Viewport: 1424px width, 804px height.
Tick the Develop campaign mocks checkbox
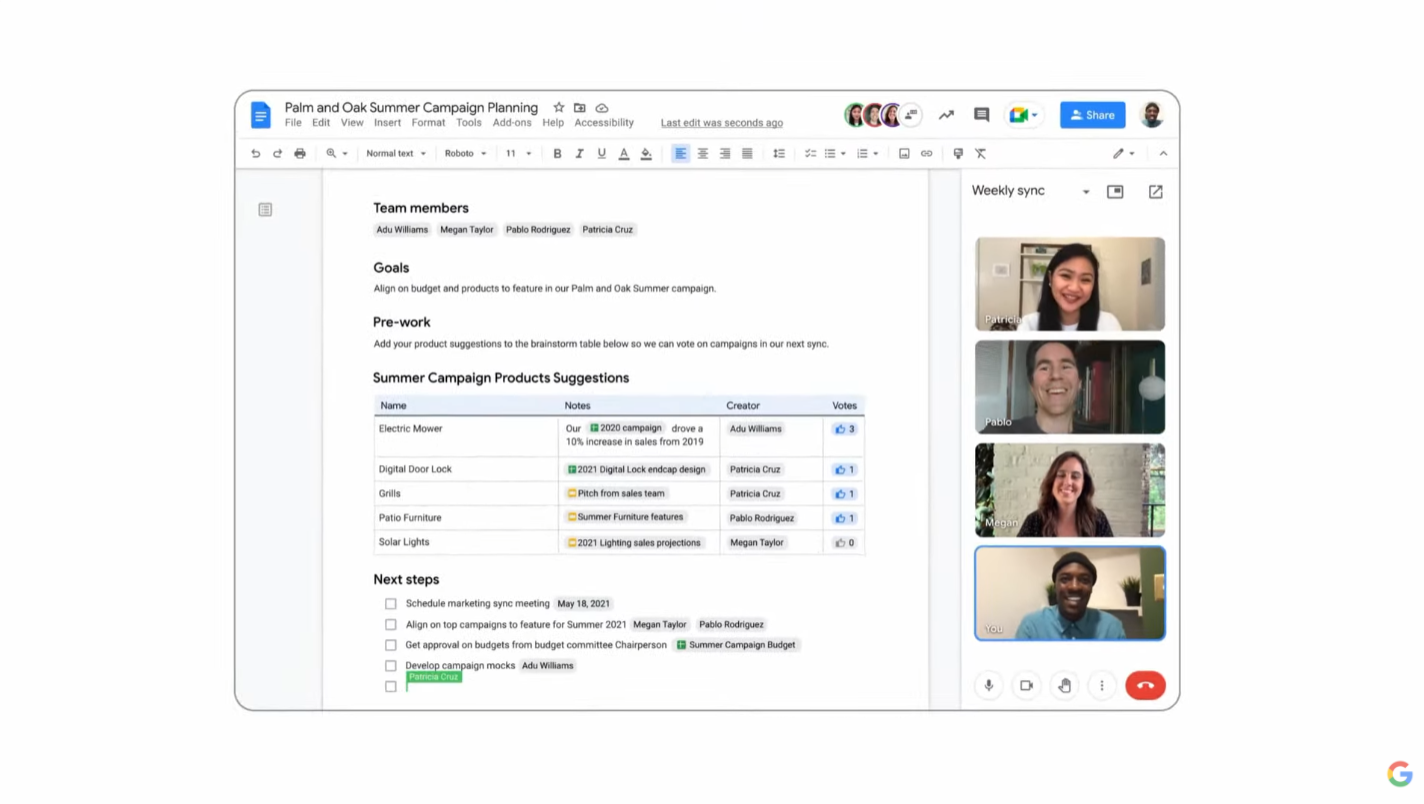391,666
